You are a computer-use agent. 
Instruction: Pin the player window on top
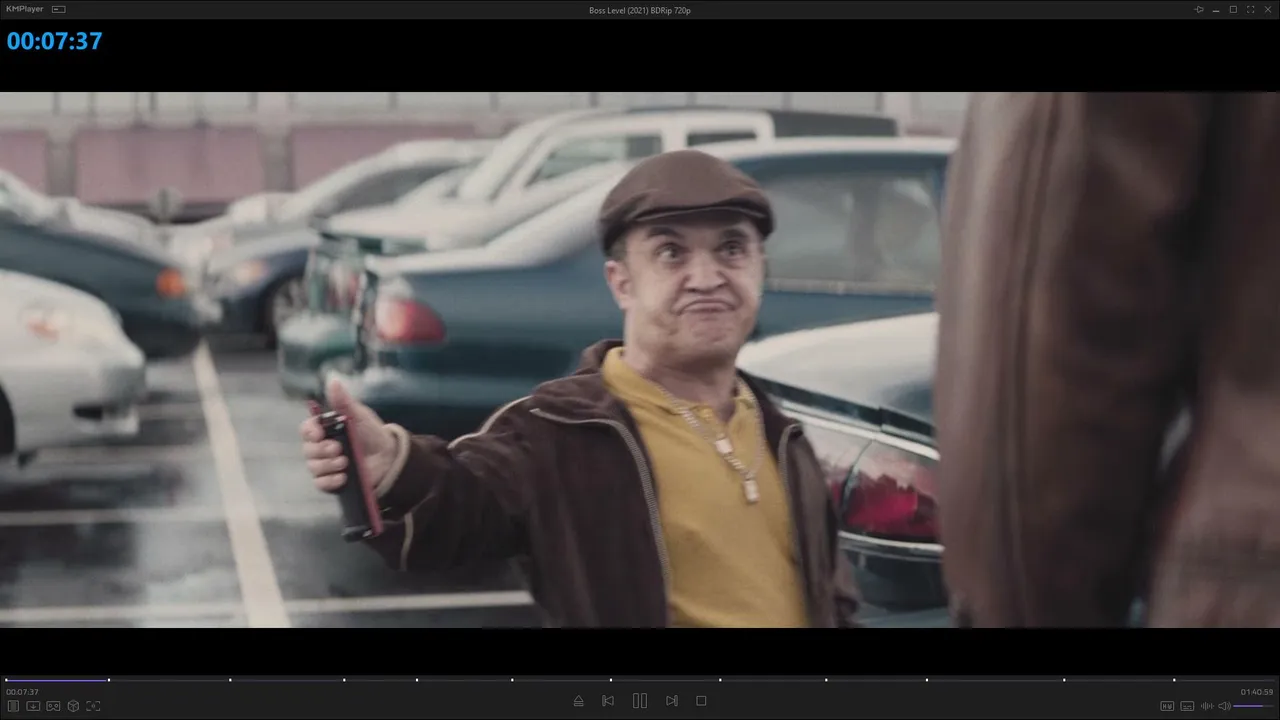(x=1199, y=10)
